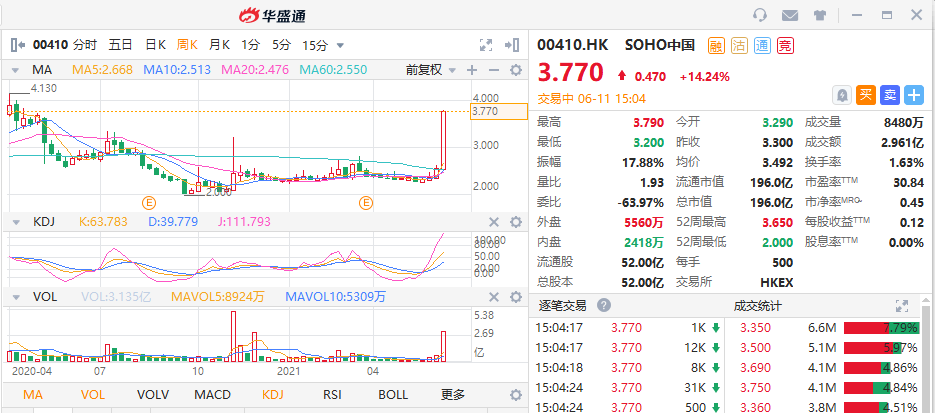
Task: Click the 7.79% volume distribution bar
Action: click(x=881, y=328)
